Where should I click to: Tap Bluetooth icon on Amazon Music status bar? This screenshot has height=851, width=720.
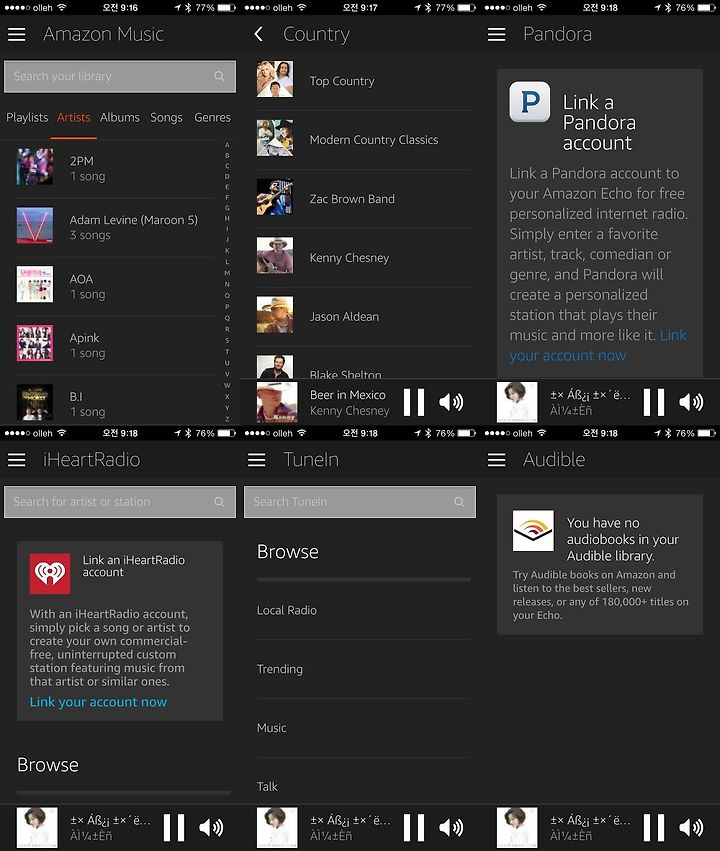tap(188, 8)
